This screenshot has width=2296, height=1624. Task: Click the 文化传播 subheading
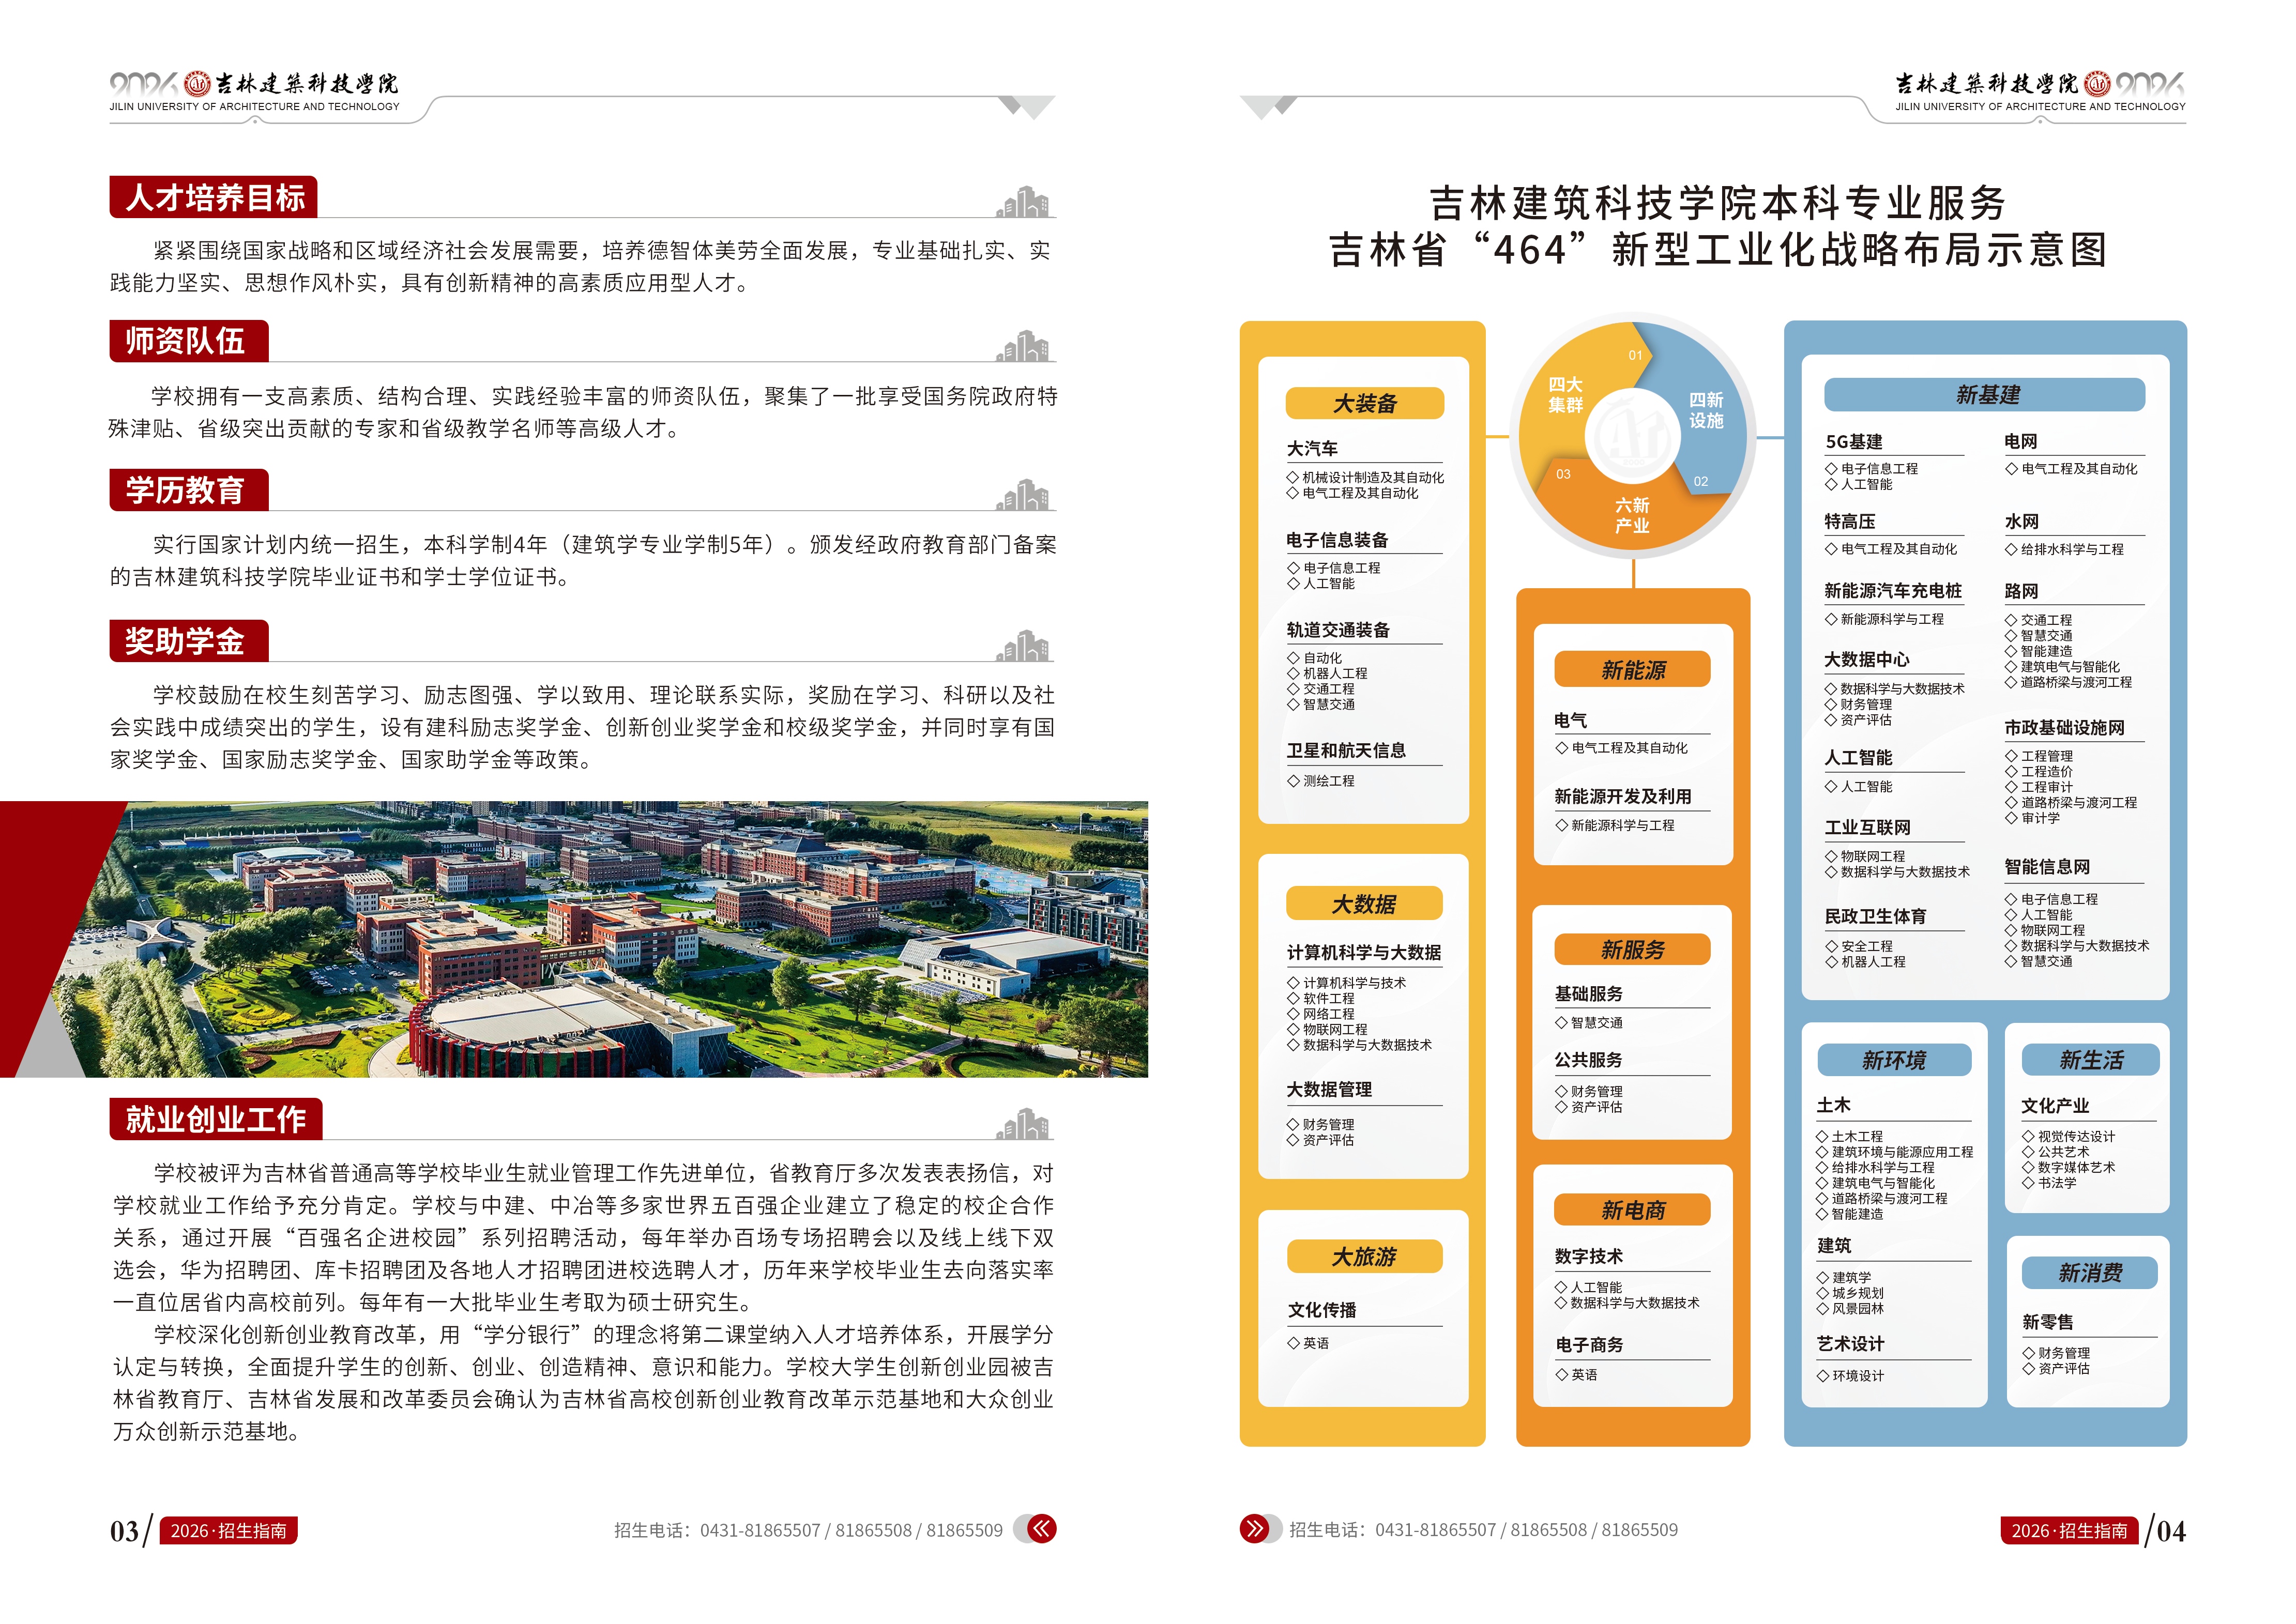pyautogui.click(x=1322, y=1310)
